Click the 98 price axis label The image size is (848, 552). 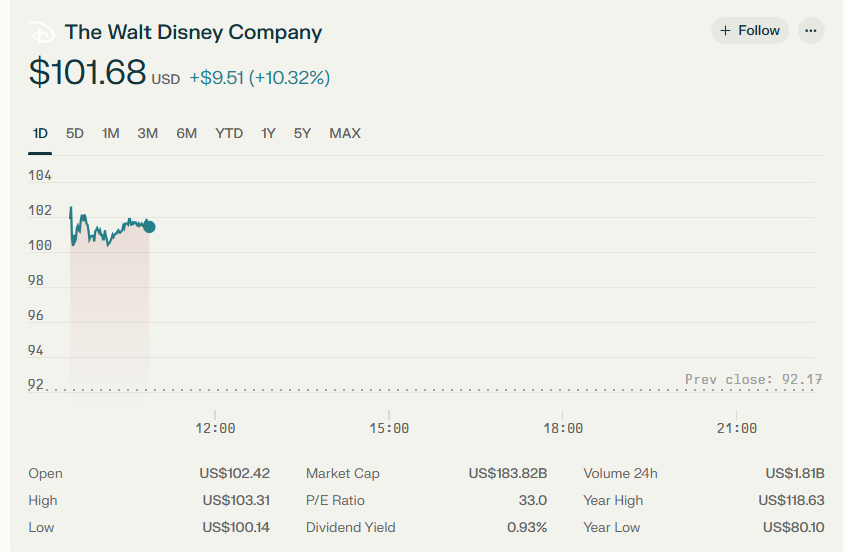pos(36,280)
